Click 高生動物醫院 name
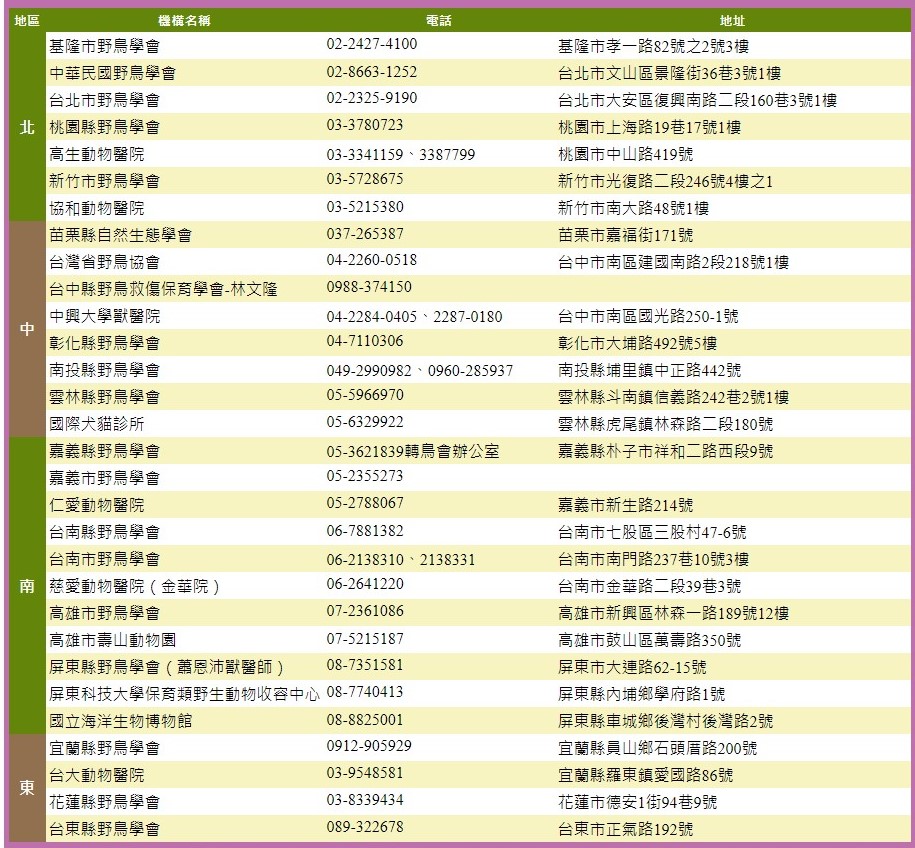The image size is (915, 848). tap(97, 154)
